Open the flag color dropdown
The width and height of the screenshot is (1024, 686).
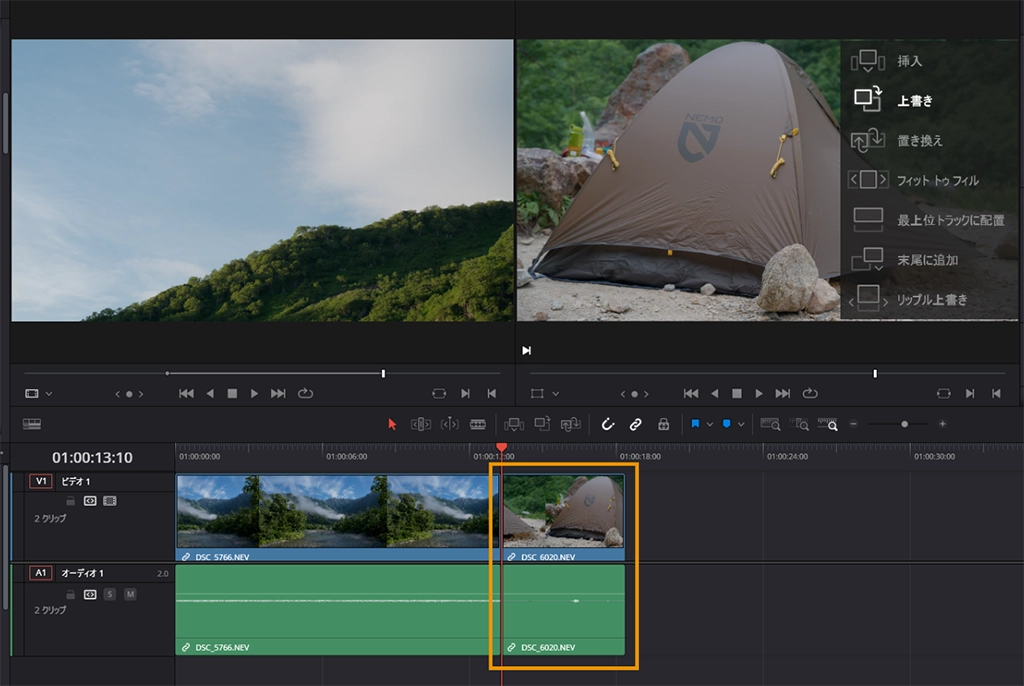pyautogui.click(x=710, y=424)
